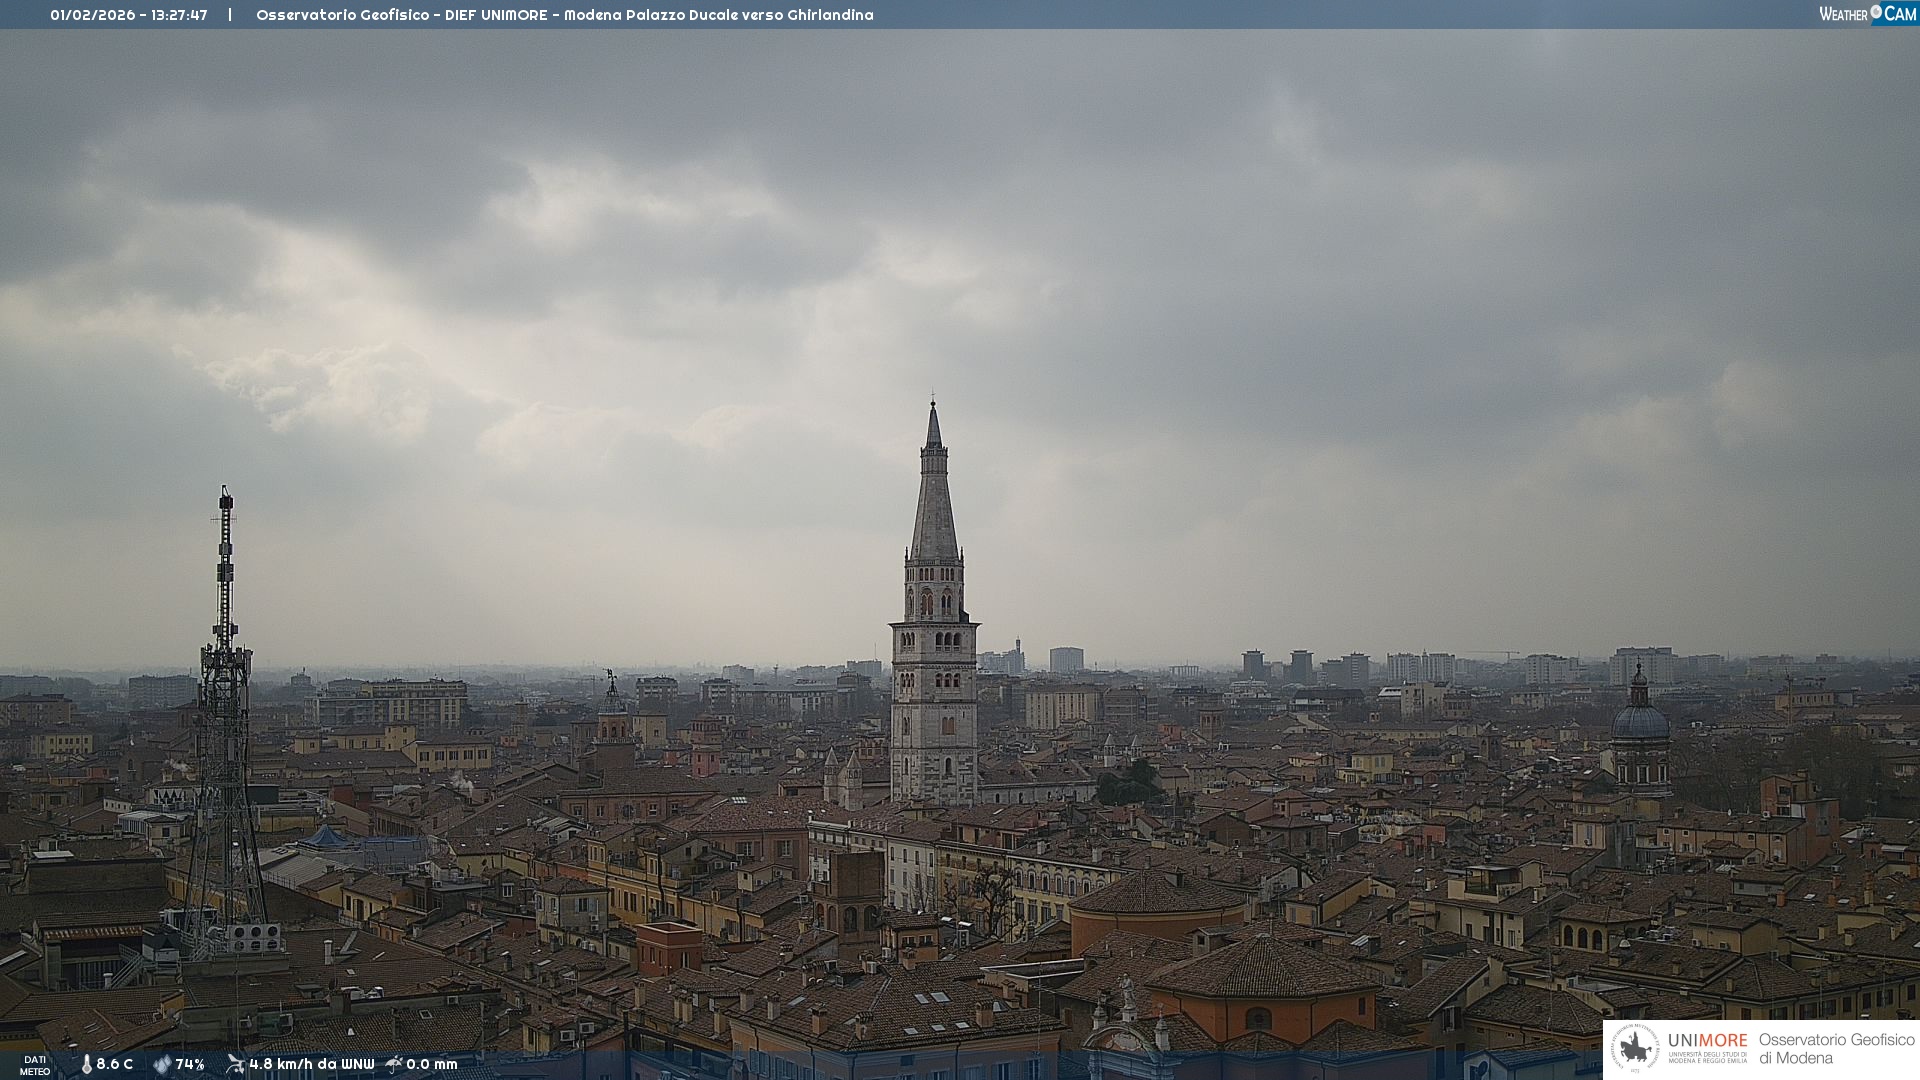
Task: Click the WeatherCam logo
Action: [1867, 14]
